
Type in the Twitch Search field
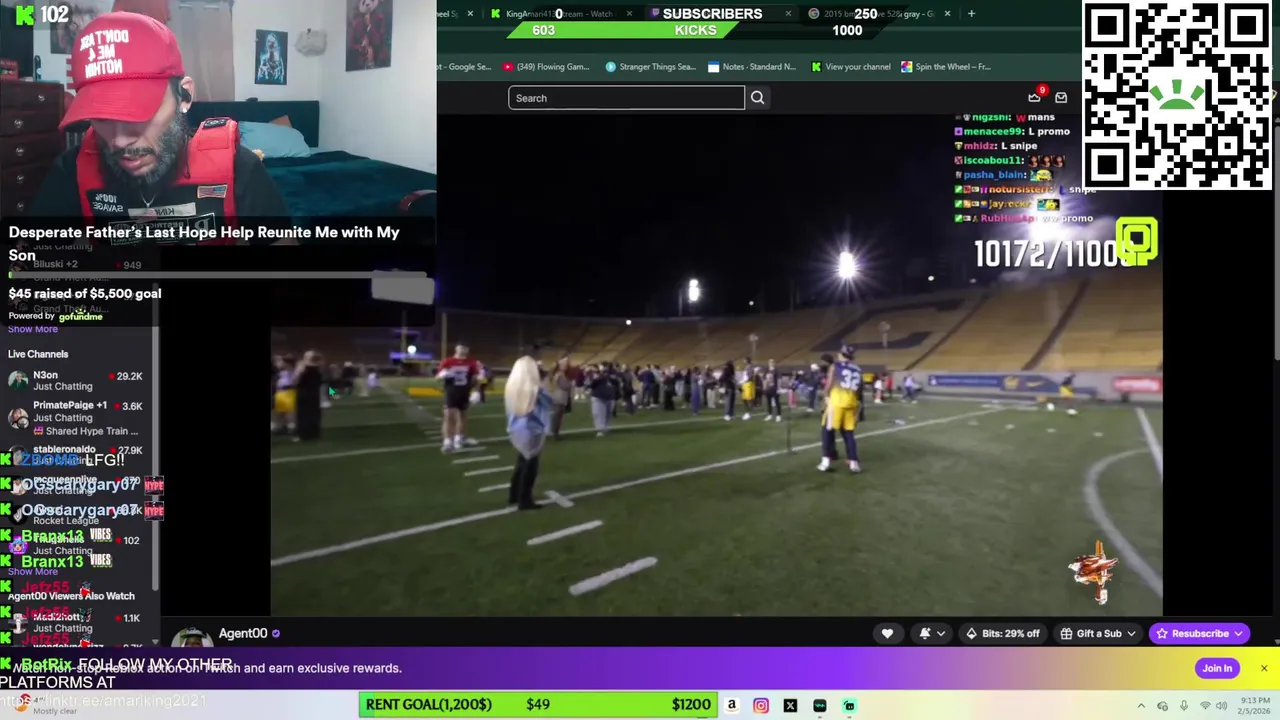(x=626, y=98)
